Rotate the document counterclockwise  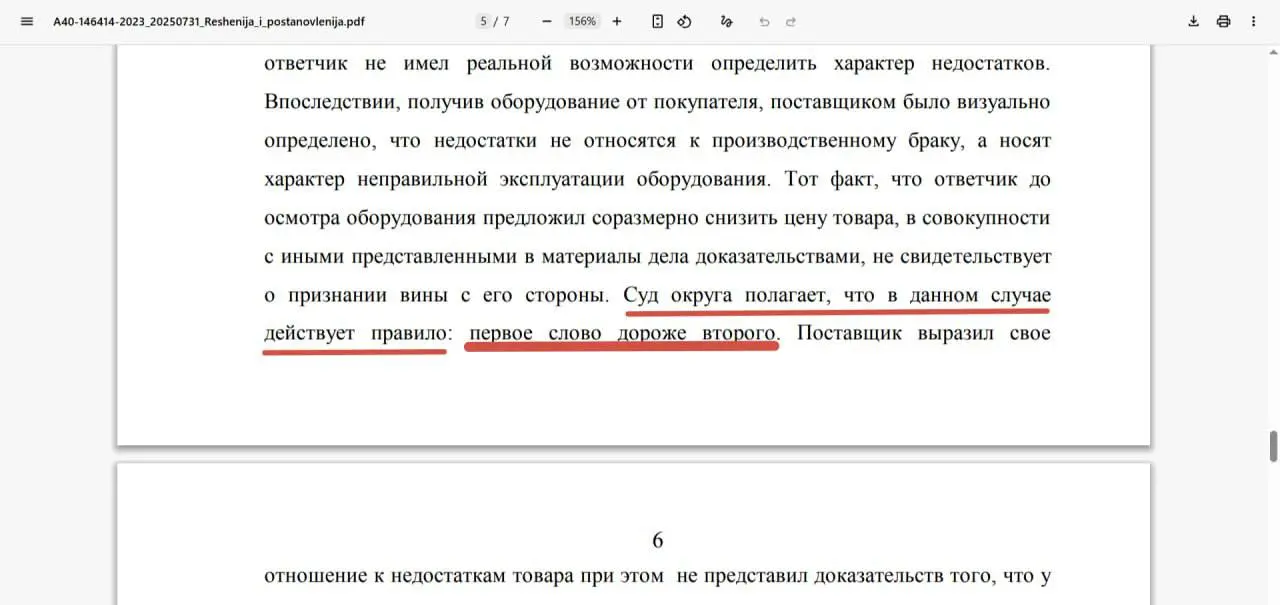point(685,21)
